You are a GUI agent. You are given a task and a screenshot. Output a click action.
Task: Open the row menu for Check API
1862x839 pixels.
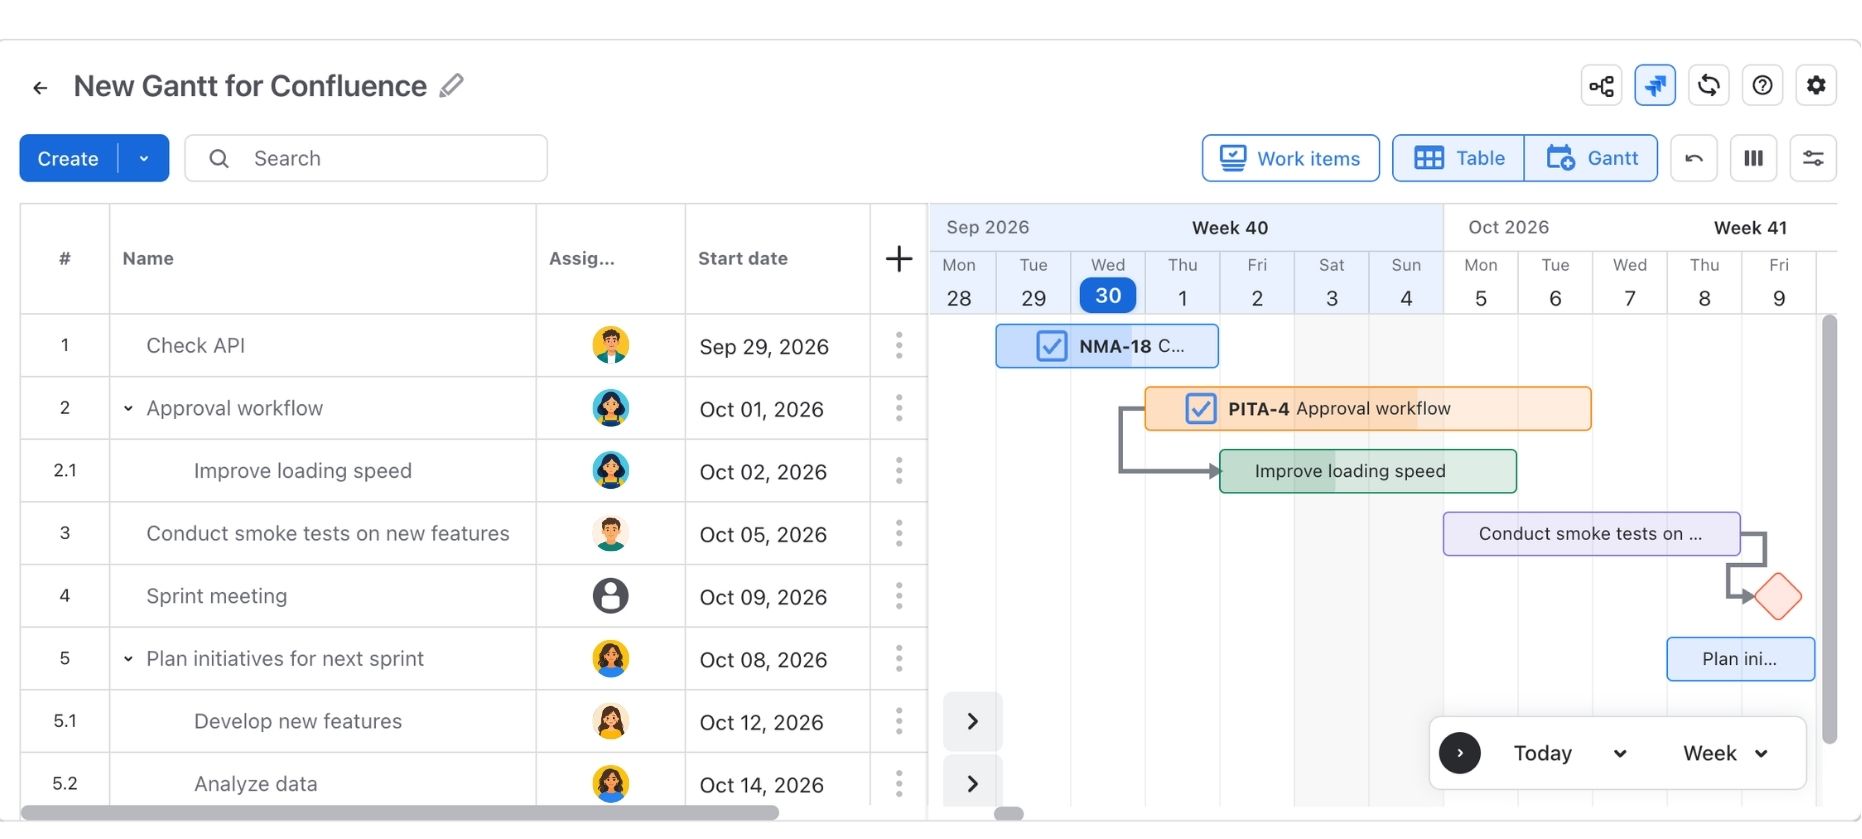899,346
